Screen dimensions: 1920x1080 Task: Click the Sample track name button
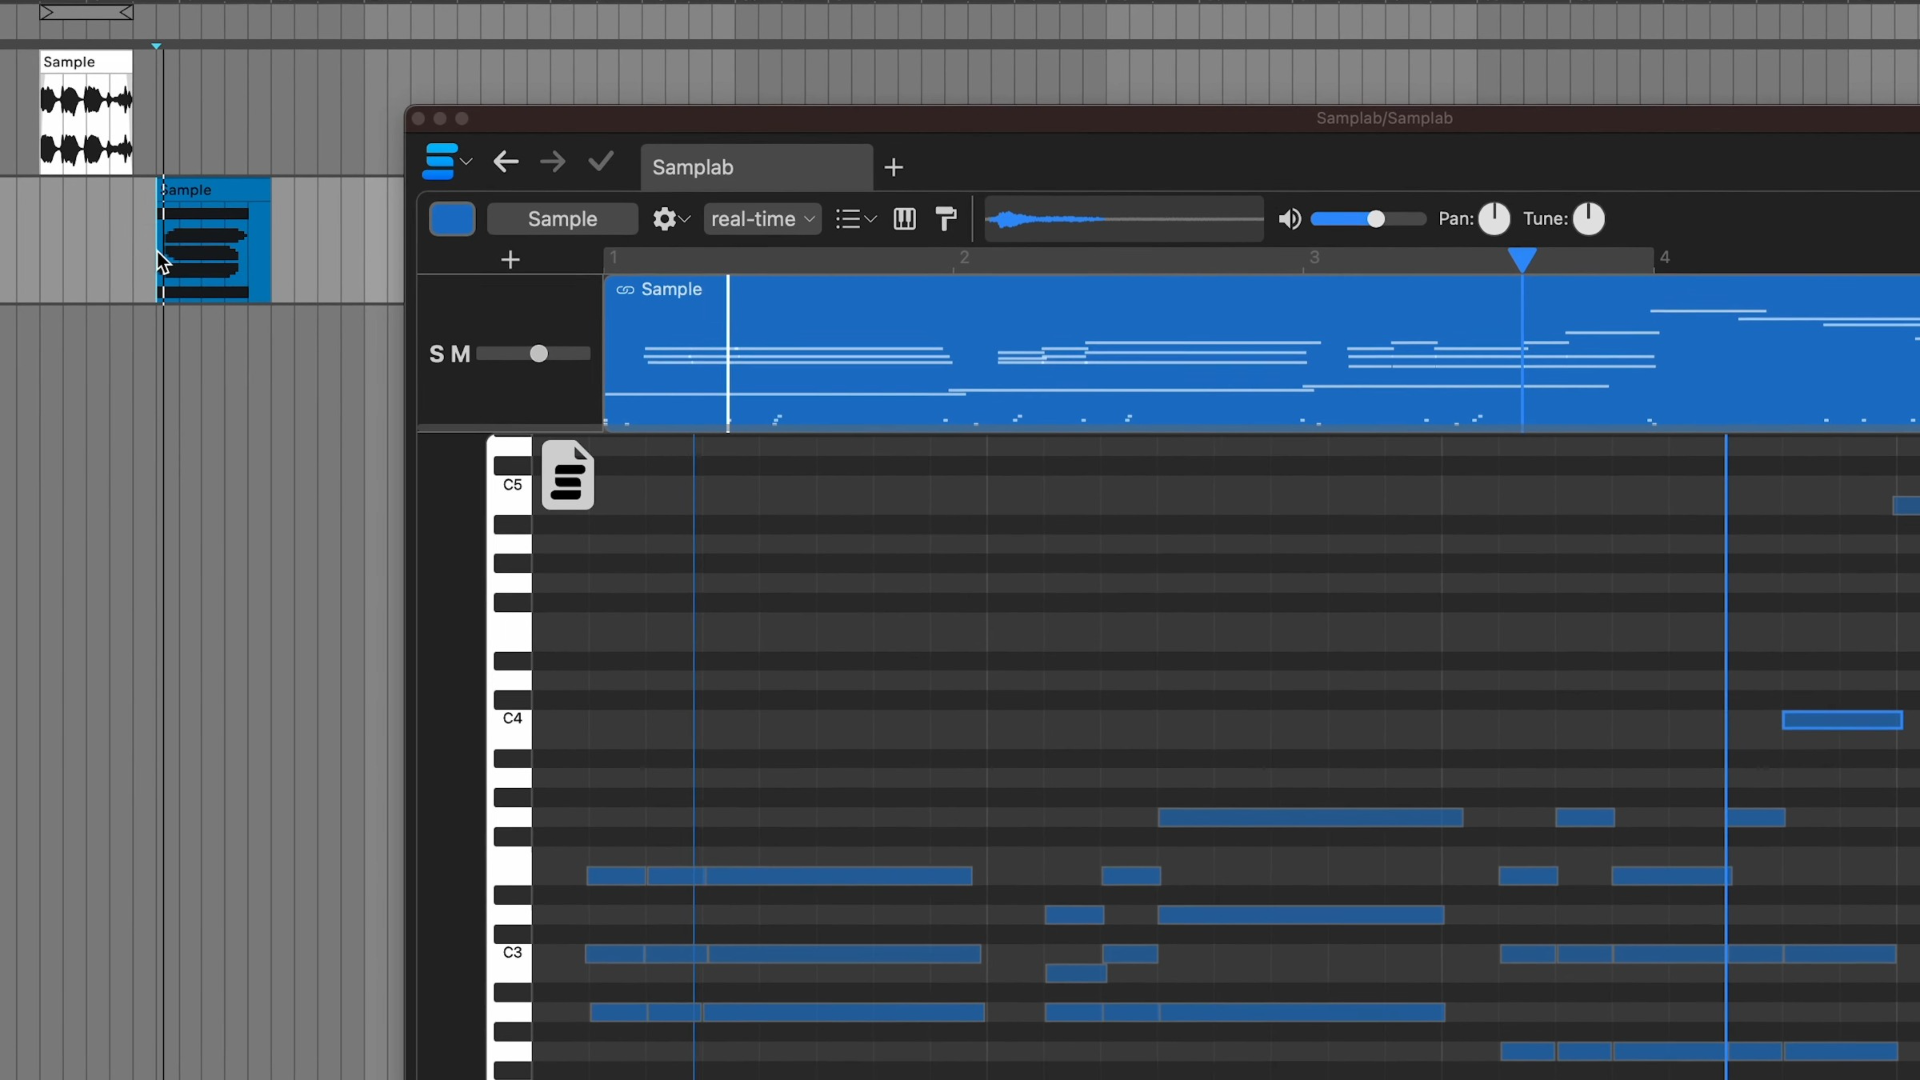pyautogui.click(x=562, y=219)
